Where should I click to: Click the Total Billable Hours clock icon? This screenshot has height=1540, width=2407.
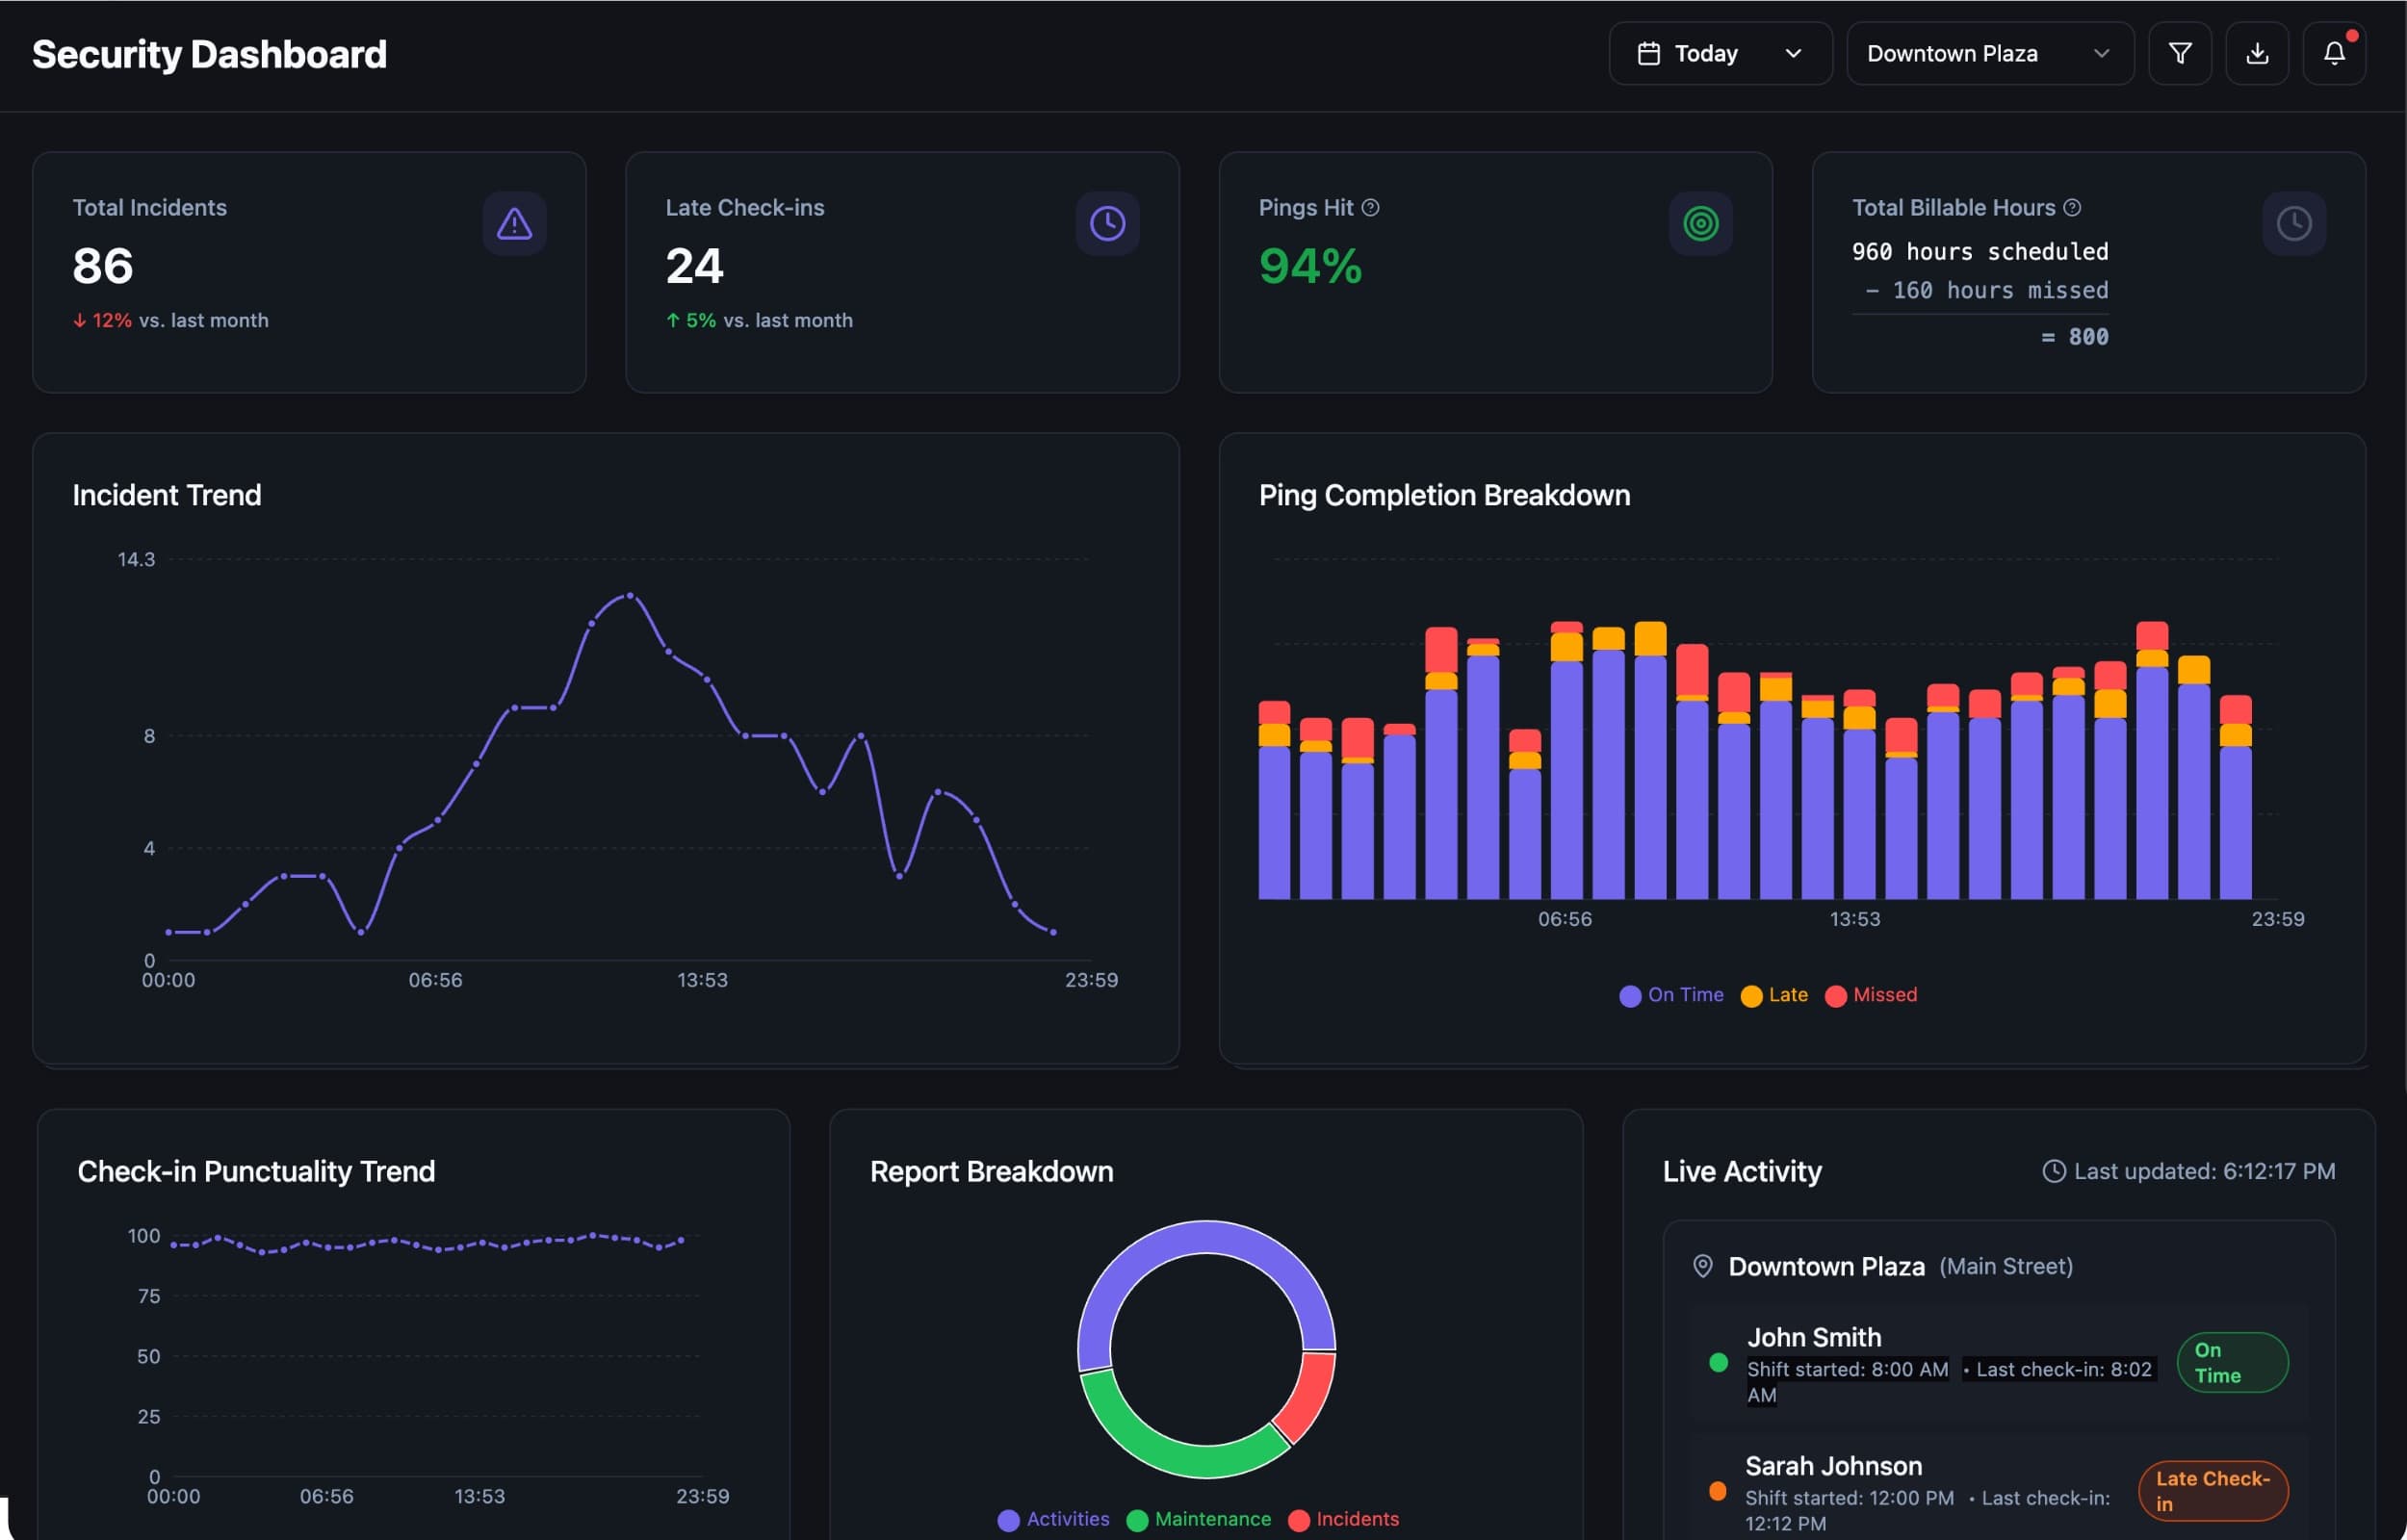[x=2294, y=222]
